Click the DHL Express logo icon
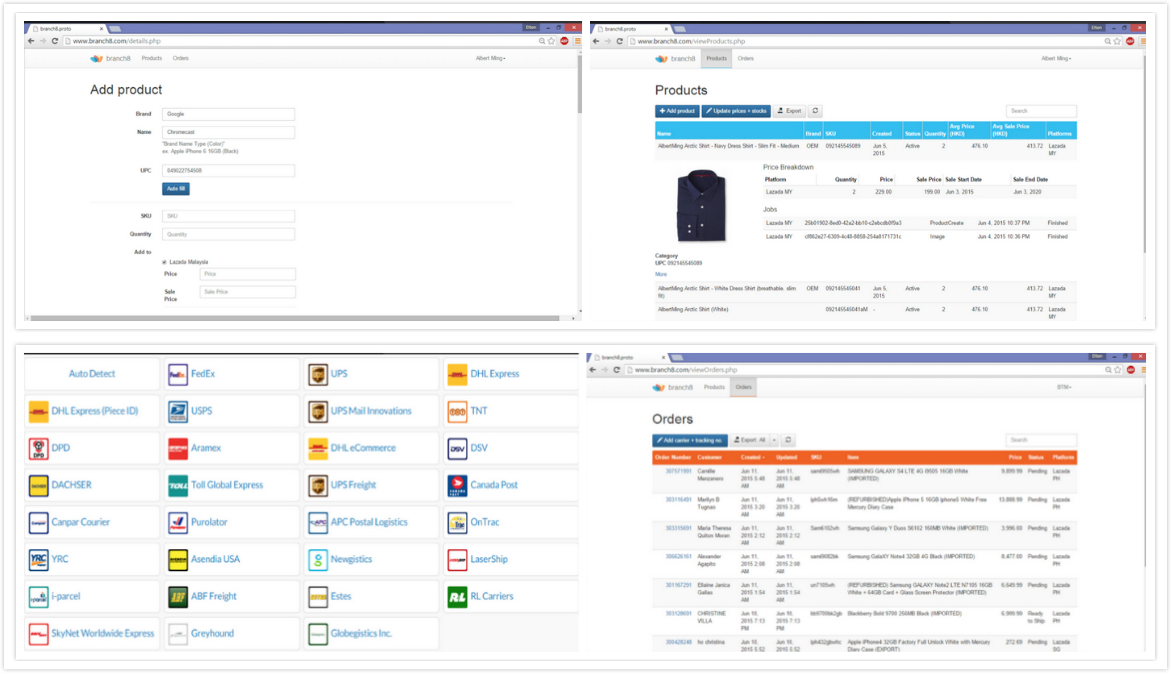Viewport: 1171px width, 674px height. coord(457,374)
